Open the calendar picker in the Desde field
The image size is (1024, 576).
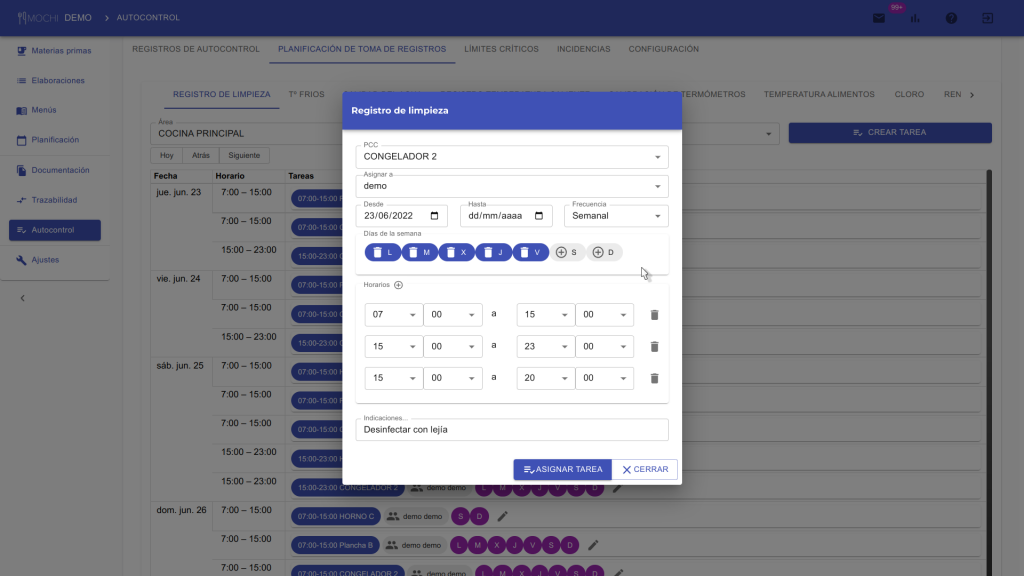pos(434,216)
